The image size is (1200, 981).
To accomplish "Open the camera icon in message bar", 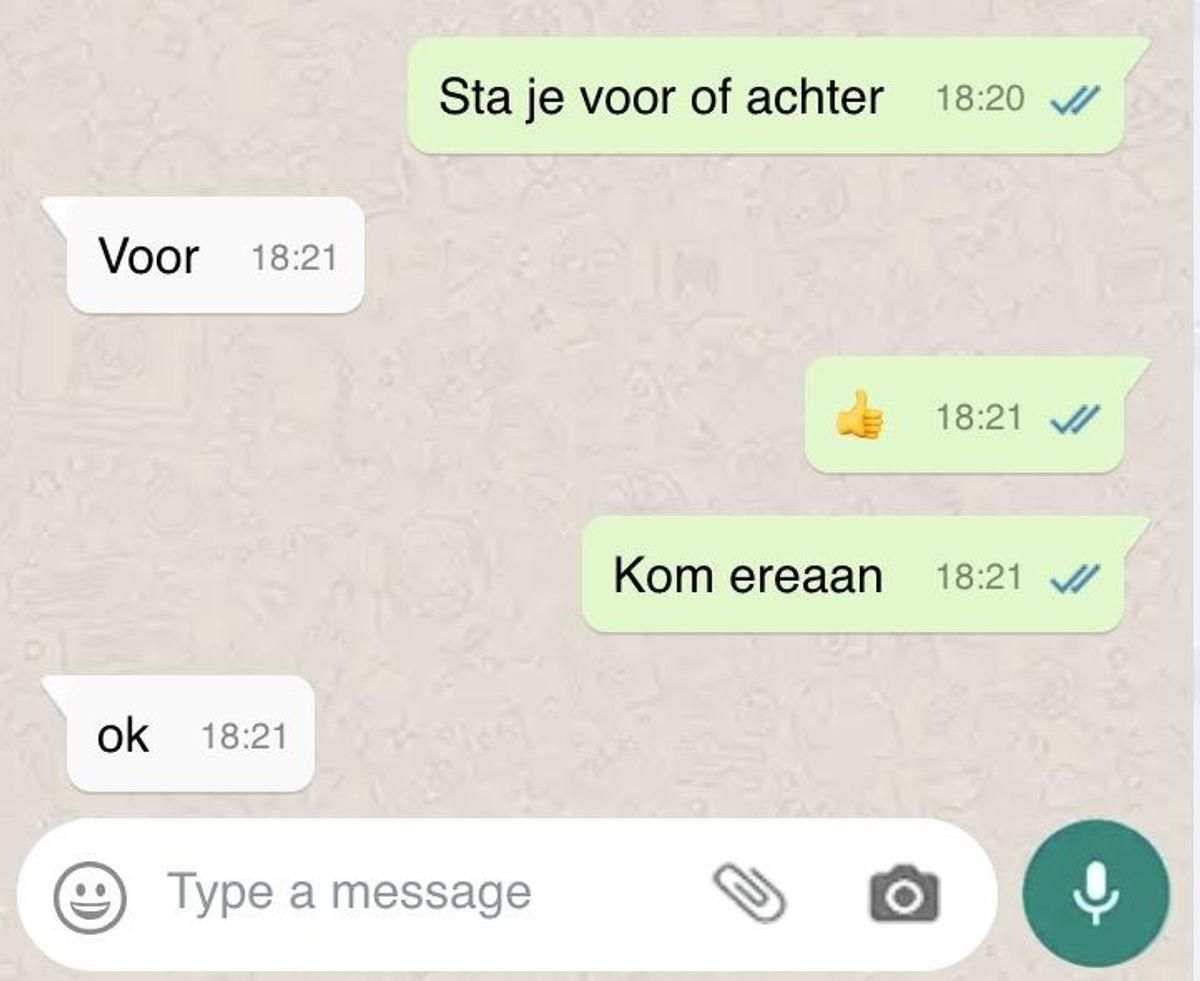I will pyautogui.click(x=905, y=894).
